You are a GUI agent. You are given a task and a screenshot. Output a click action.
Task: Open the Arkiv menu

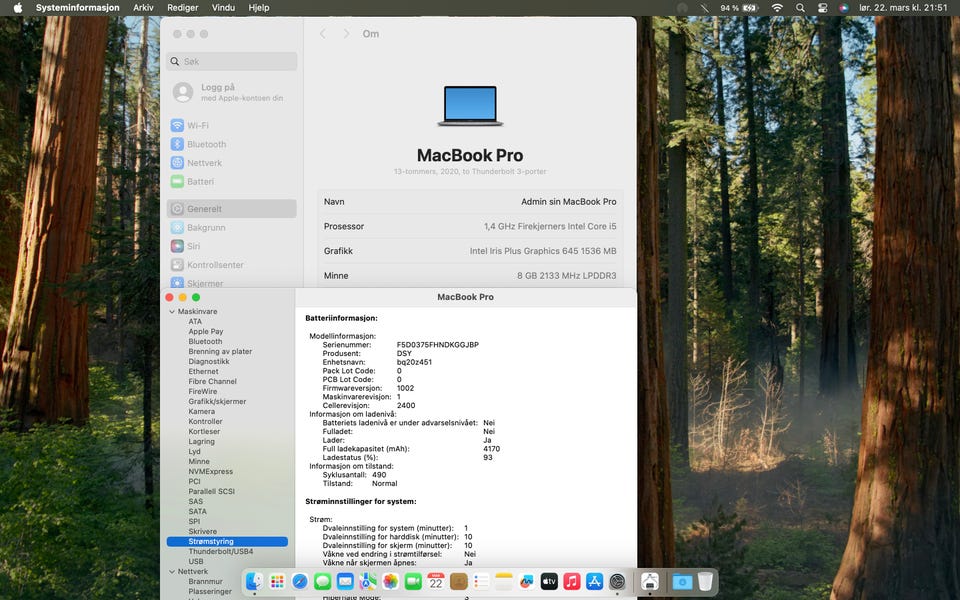tap(143, 8)
